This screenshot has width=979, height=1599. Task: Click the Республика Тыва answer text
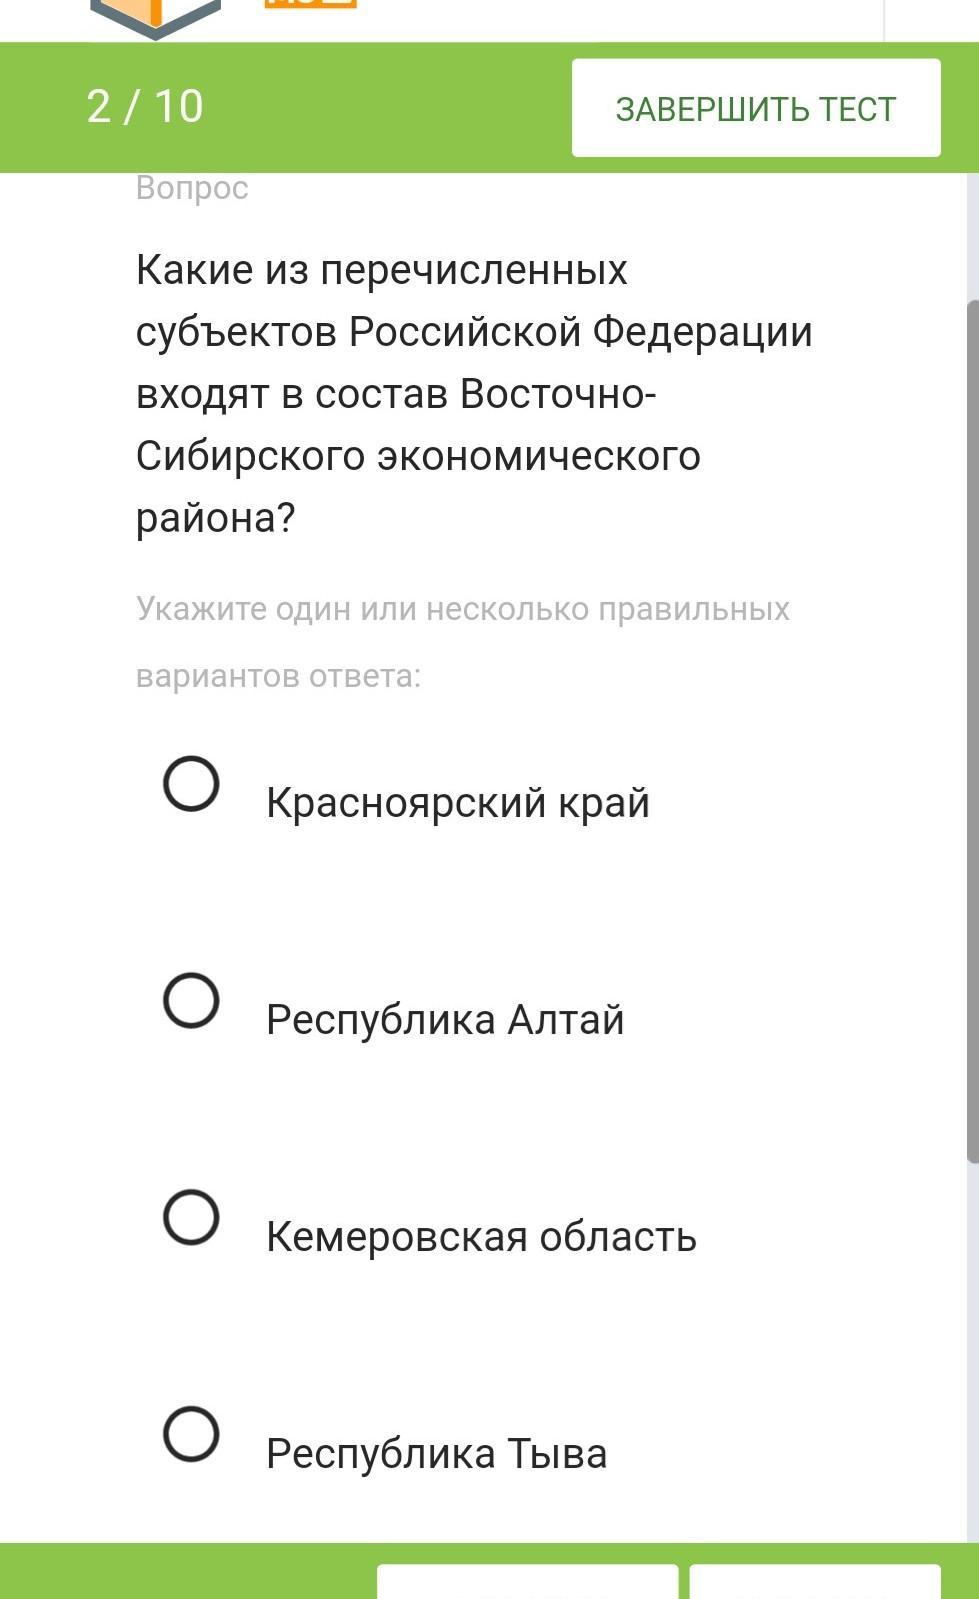point(436,1454)
